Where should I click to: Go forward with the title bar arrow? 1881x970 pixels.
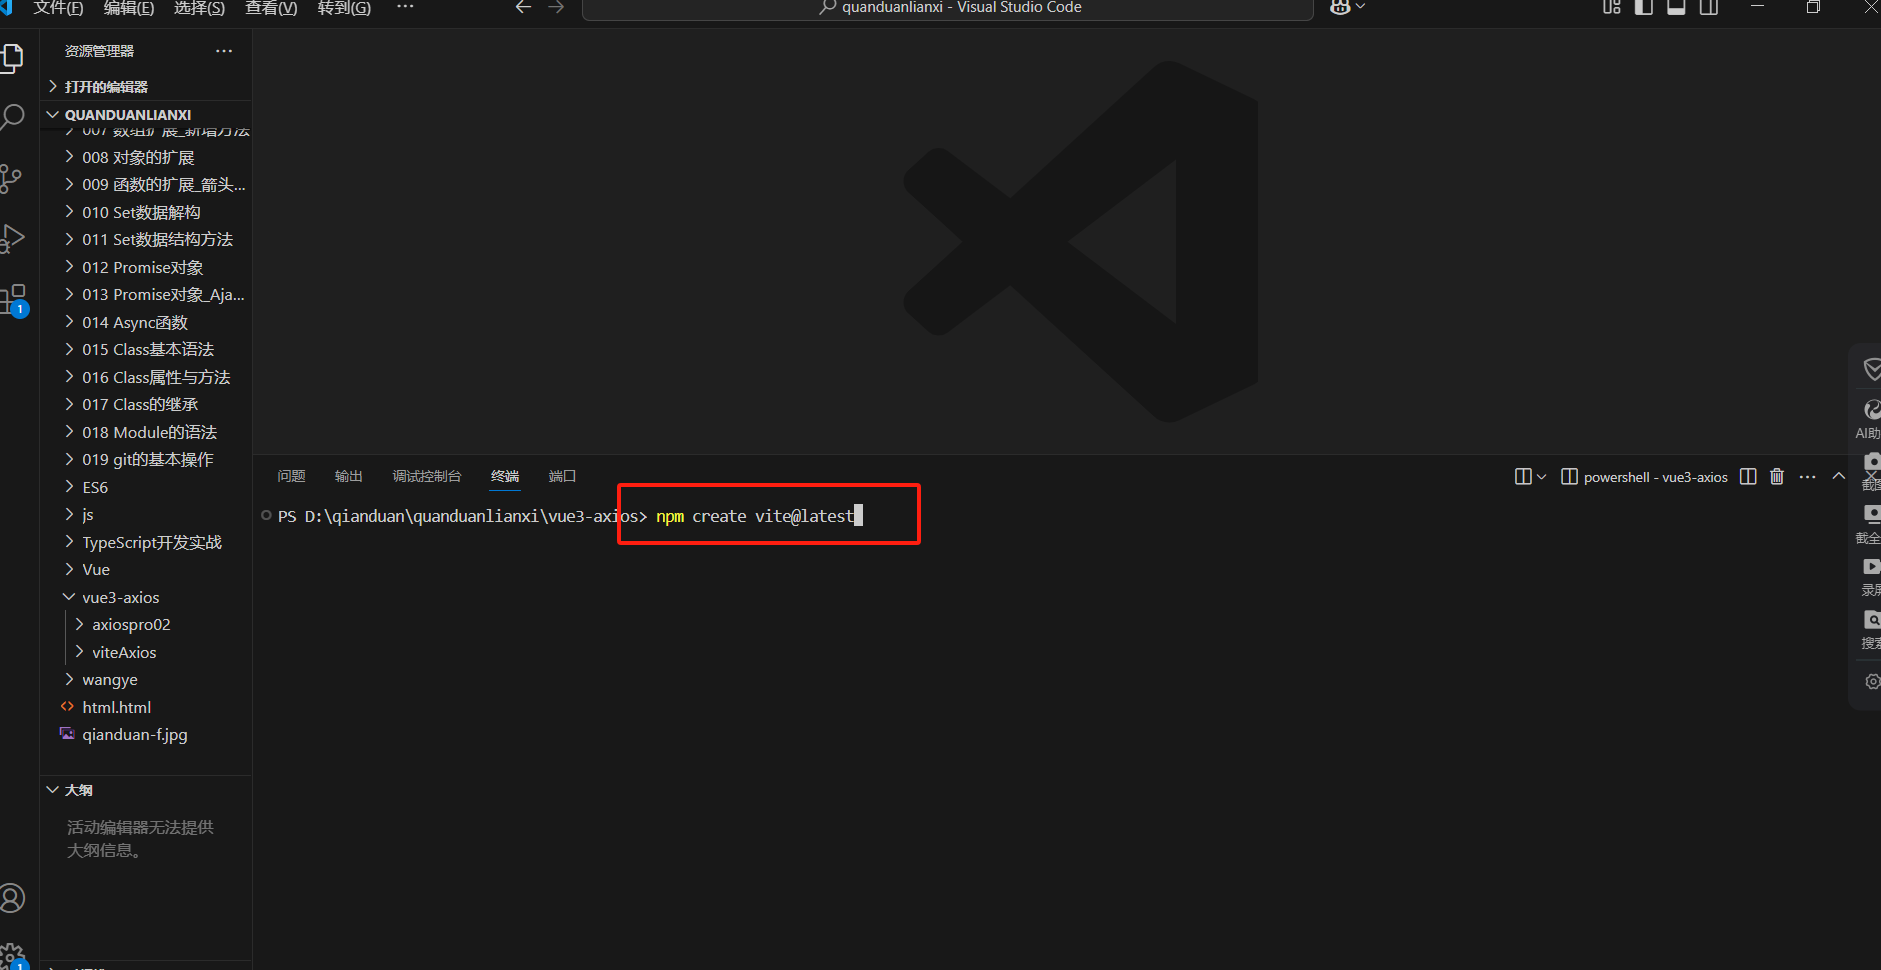[x=557, y=8]
